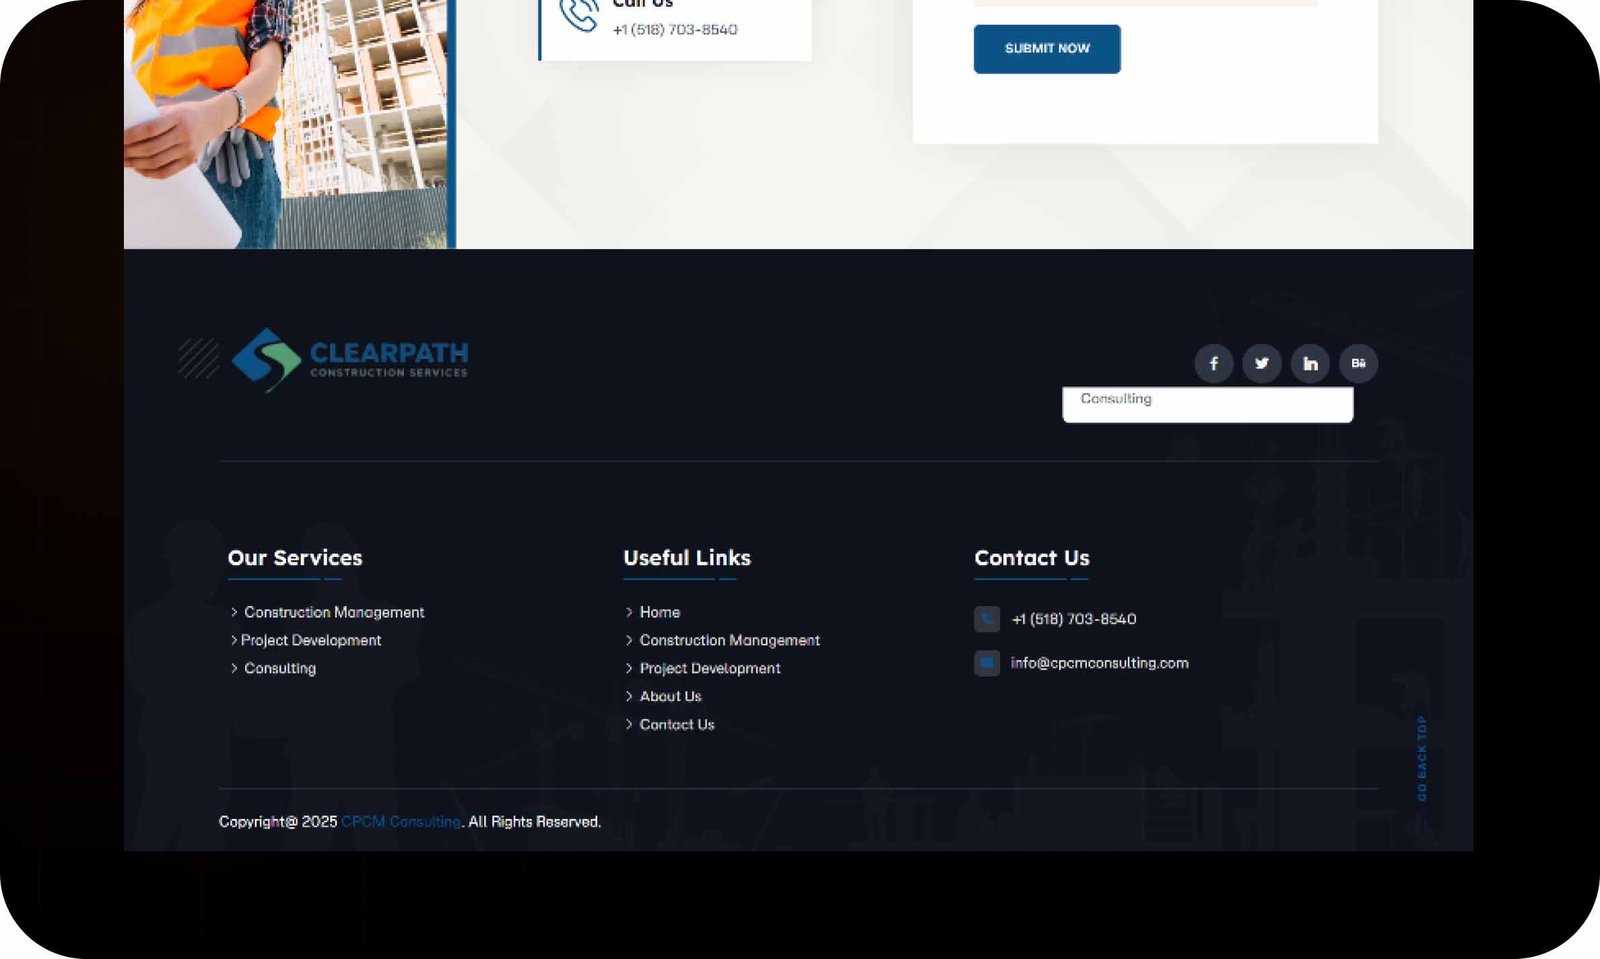Click the Call Us card phone number

pos(675,30)
